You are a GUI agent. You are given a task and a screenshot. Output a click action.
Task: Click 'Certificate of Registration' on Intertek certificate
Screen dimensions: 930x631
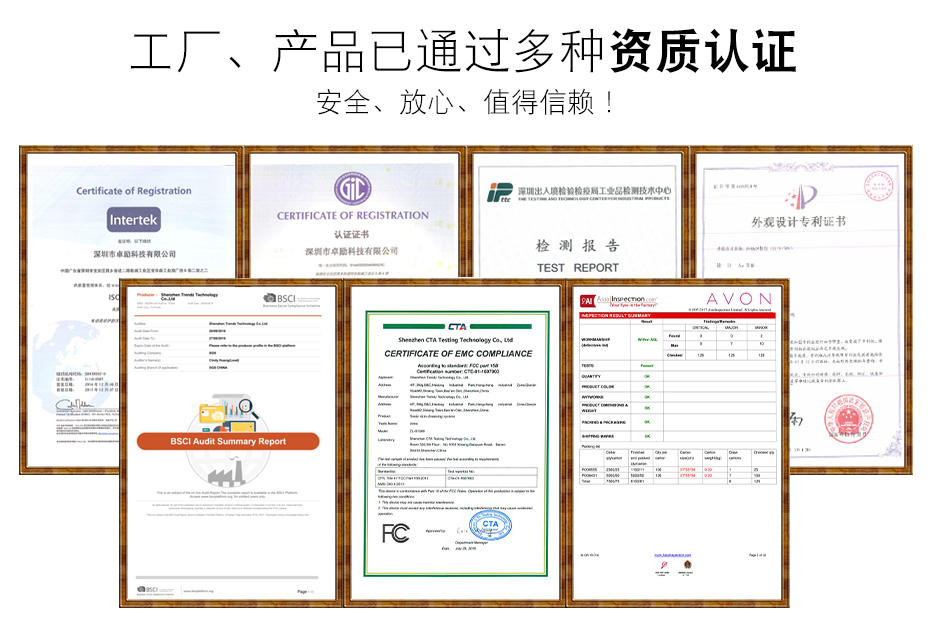(x=133, y=191)
